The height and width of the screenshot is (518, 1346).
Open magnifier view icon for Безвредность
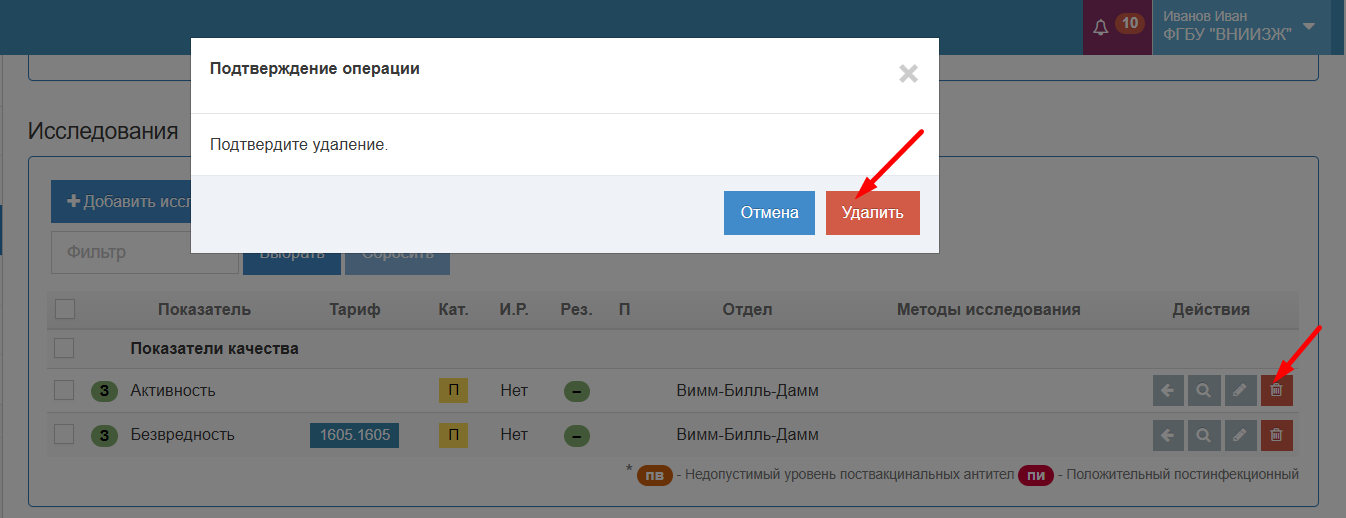point(1204,435)
